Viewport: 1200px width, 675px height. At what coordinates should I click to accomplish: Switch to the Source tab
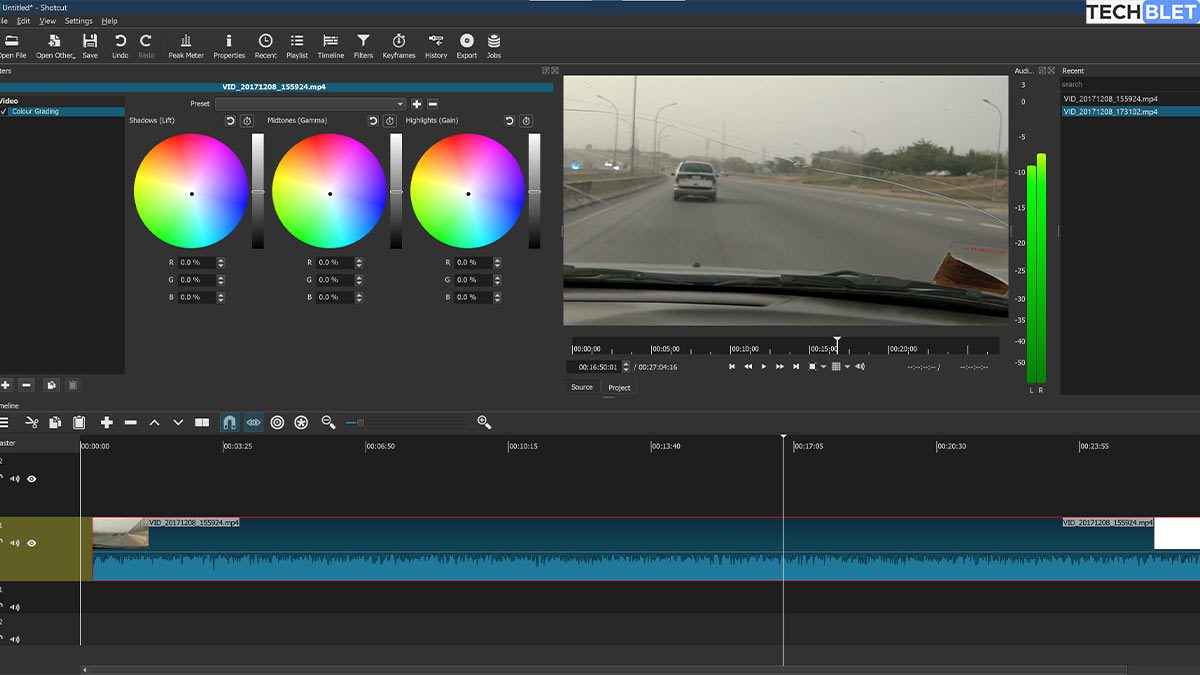pyautogui.click(x=581, y=387)
